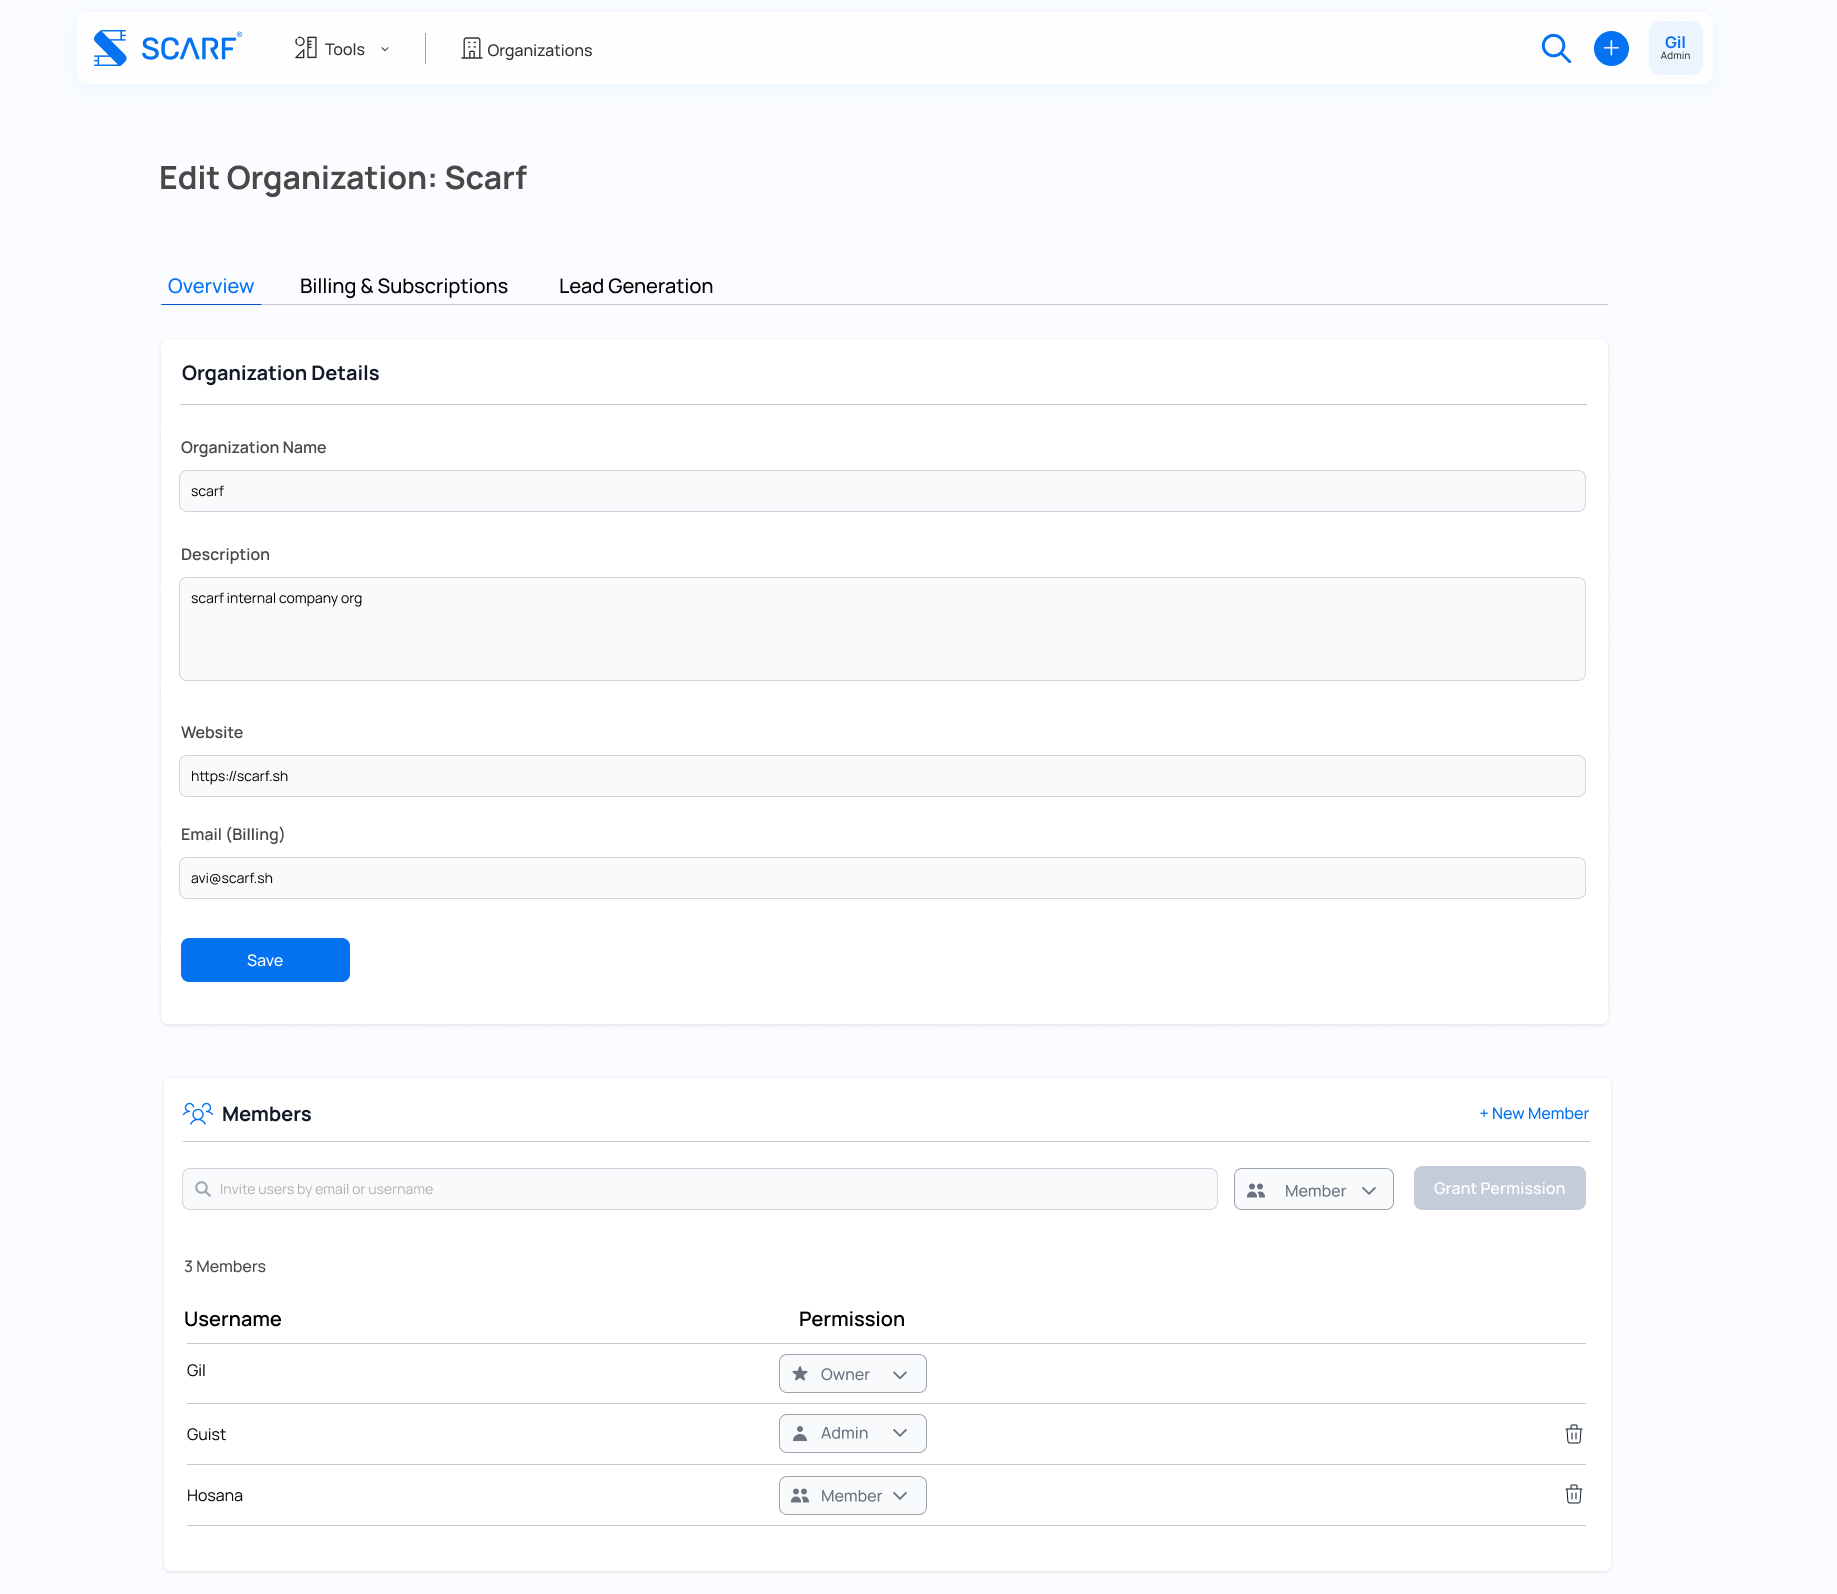Click the Scarf logo in header
Screen dimensions: 1837x1594
tap(167, 48)
